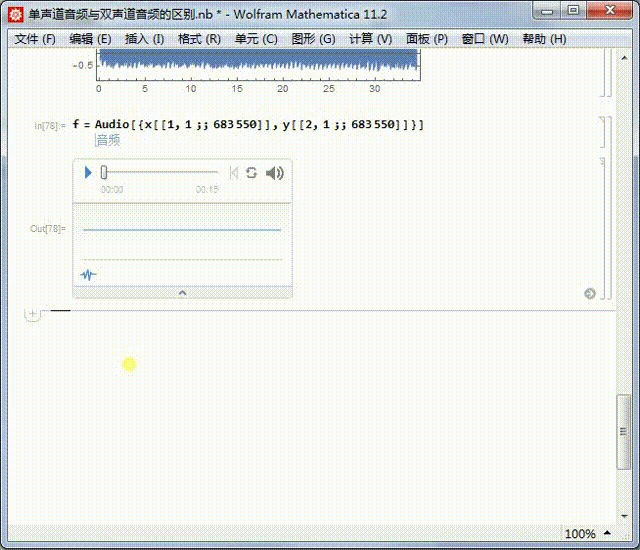Open the Cell (单元) menu

[x=256, y=39]
